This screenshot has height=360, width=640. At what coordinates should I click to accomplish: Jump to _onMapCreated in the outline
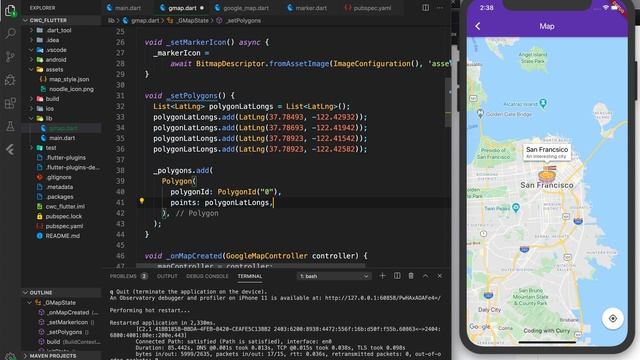click(68, 312)
